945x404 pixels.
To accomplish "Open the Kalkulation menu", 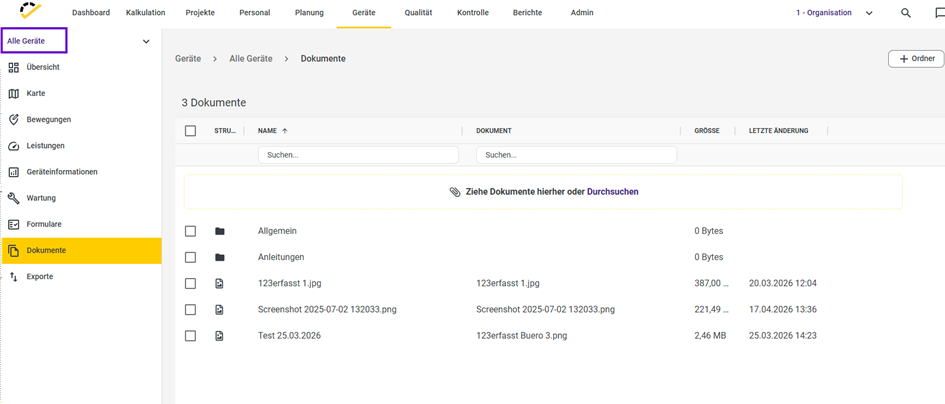I will pos(146,13).
